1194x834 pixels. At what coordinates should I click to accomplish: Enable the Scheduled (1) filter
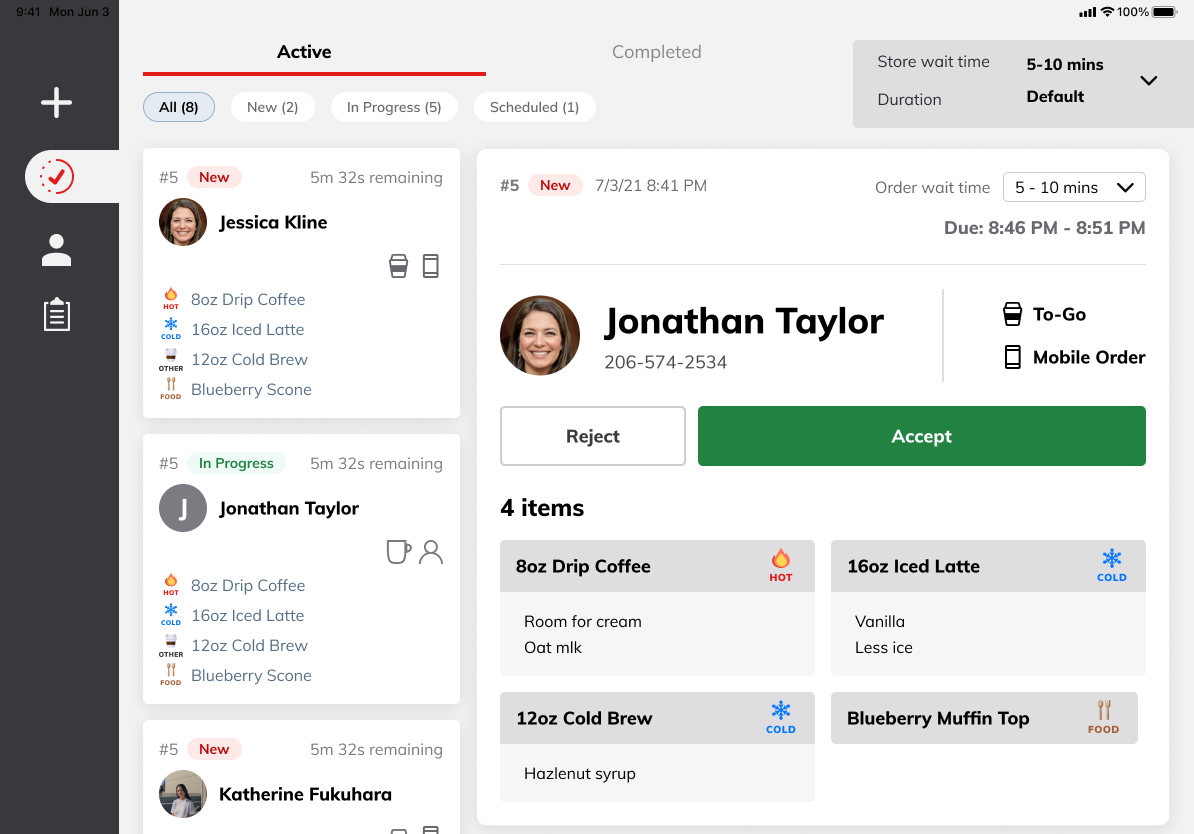(534, 106)
